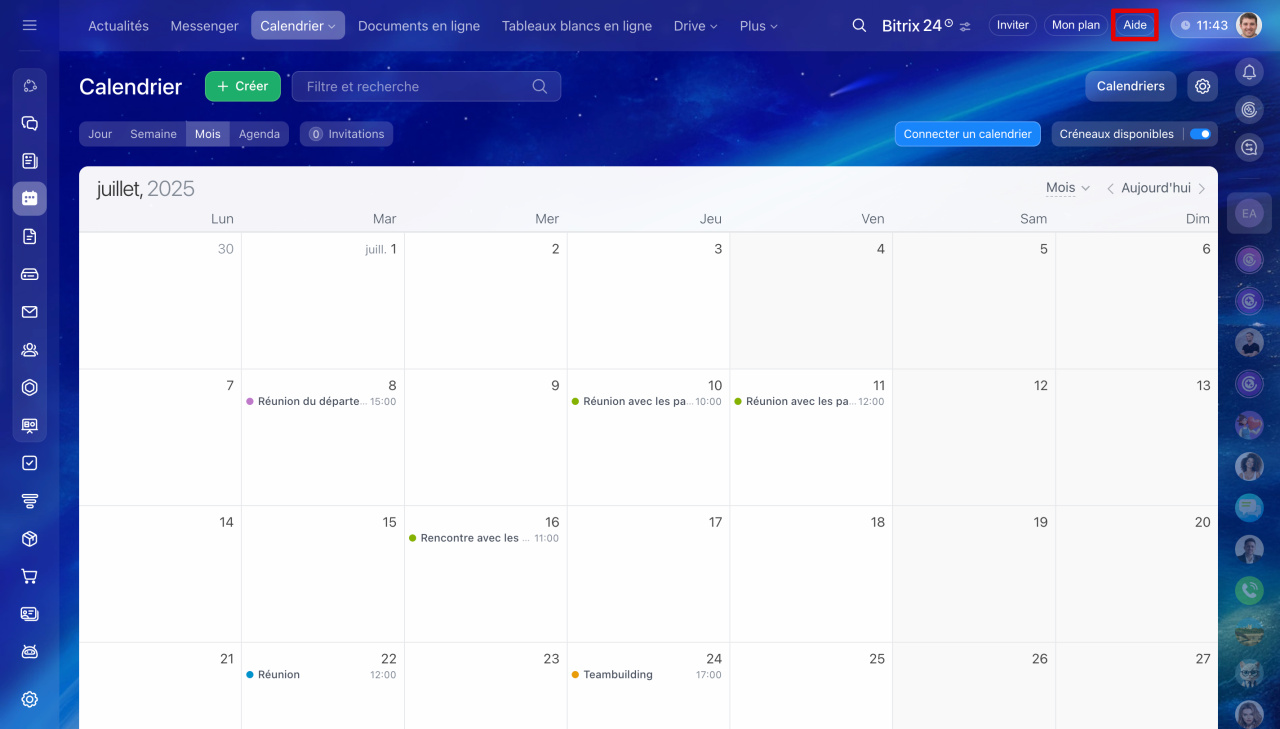Image resolution: width=1280 pixels, height=729 pixels.
Task: Expand the Drive dropdown menu
Action: (695, 26)
